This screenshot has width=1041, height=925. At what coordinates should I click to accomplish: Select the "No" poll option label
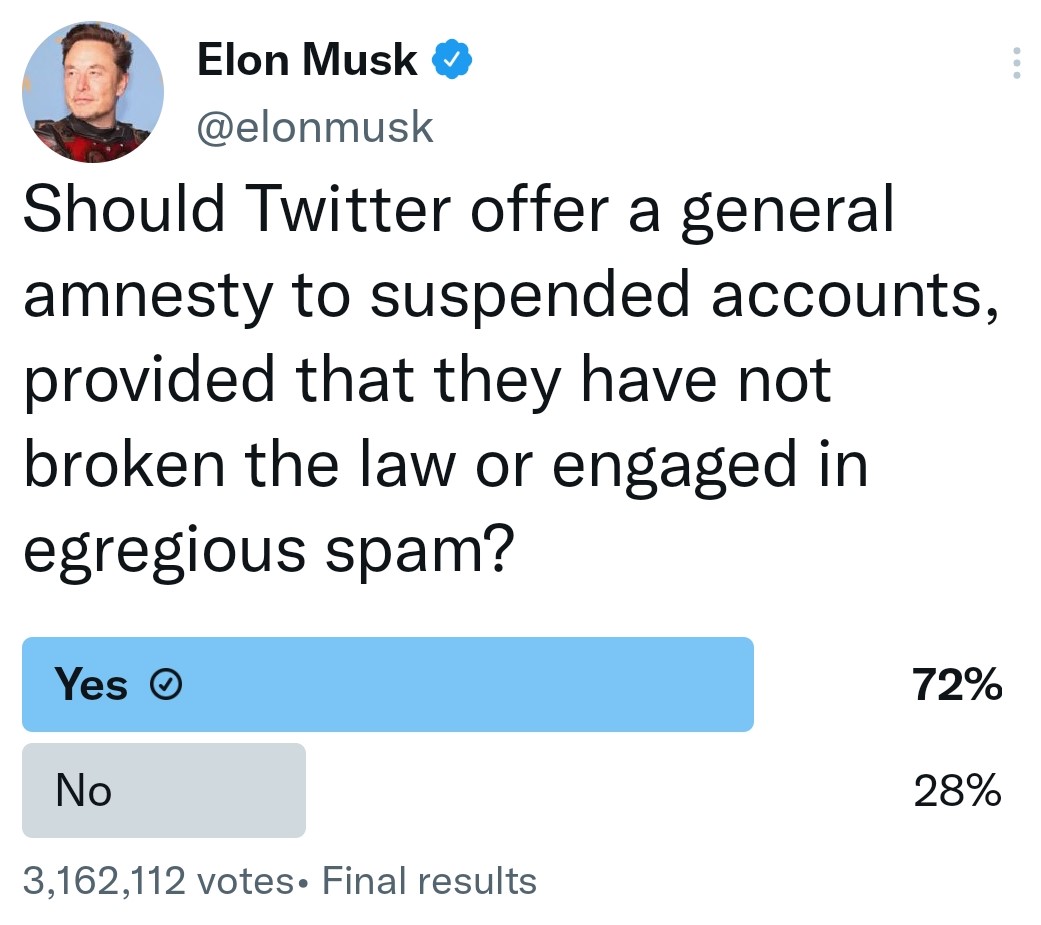coord(84,791)
